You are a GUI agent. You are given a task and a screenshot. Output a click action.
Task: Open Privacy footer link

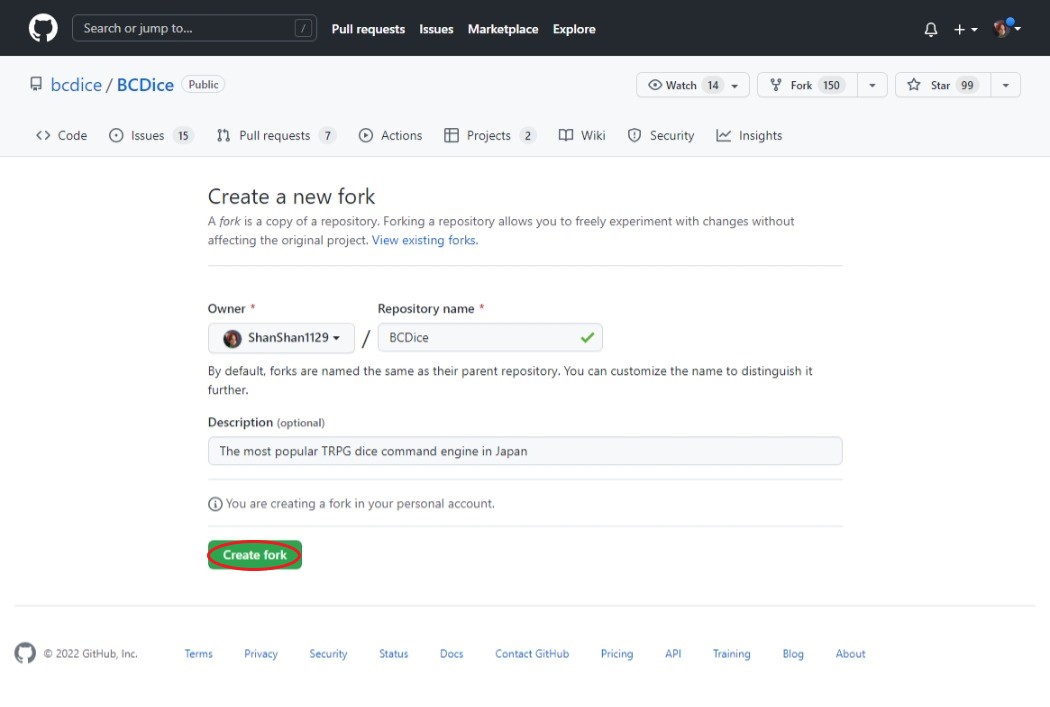click(260, 653)
